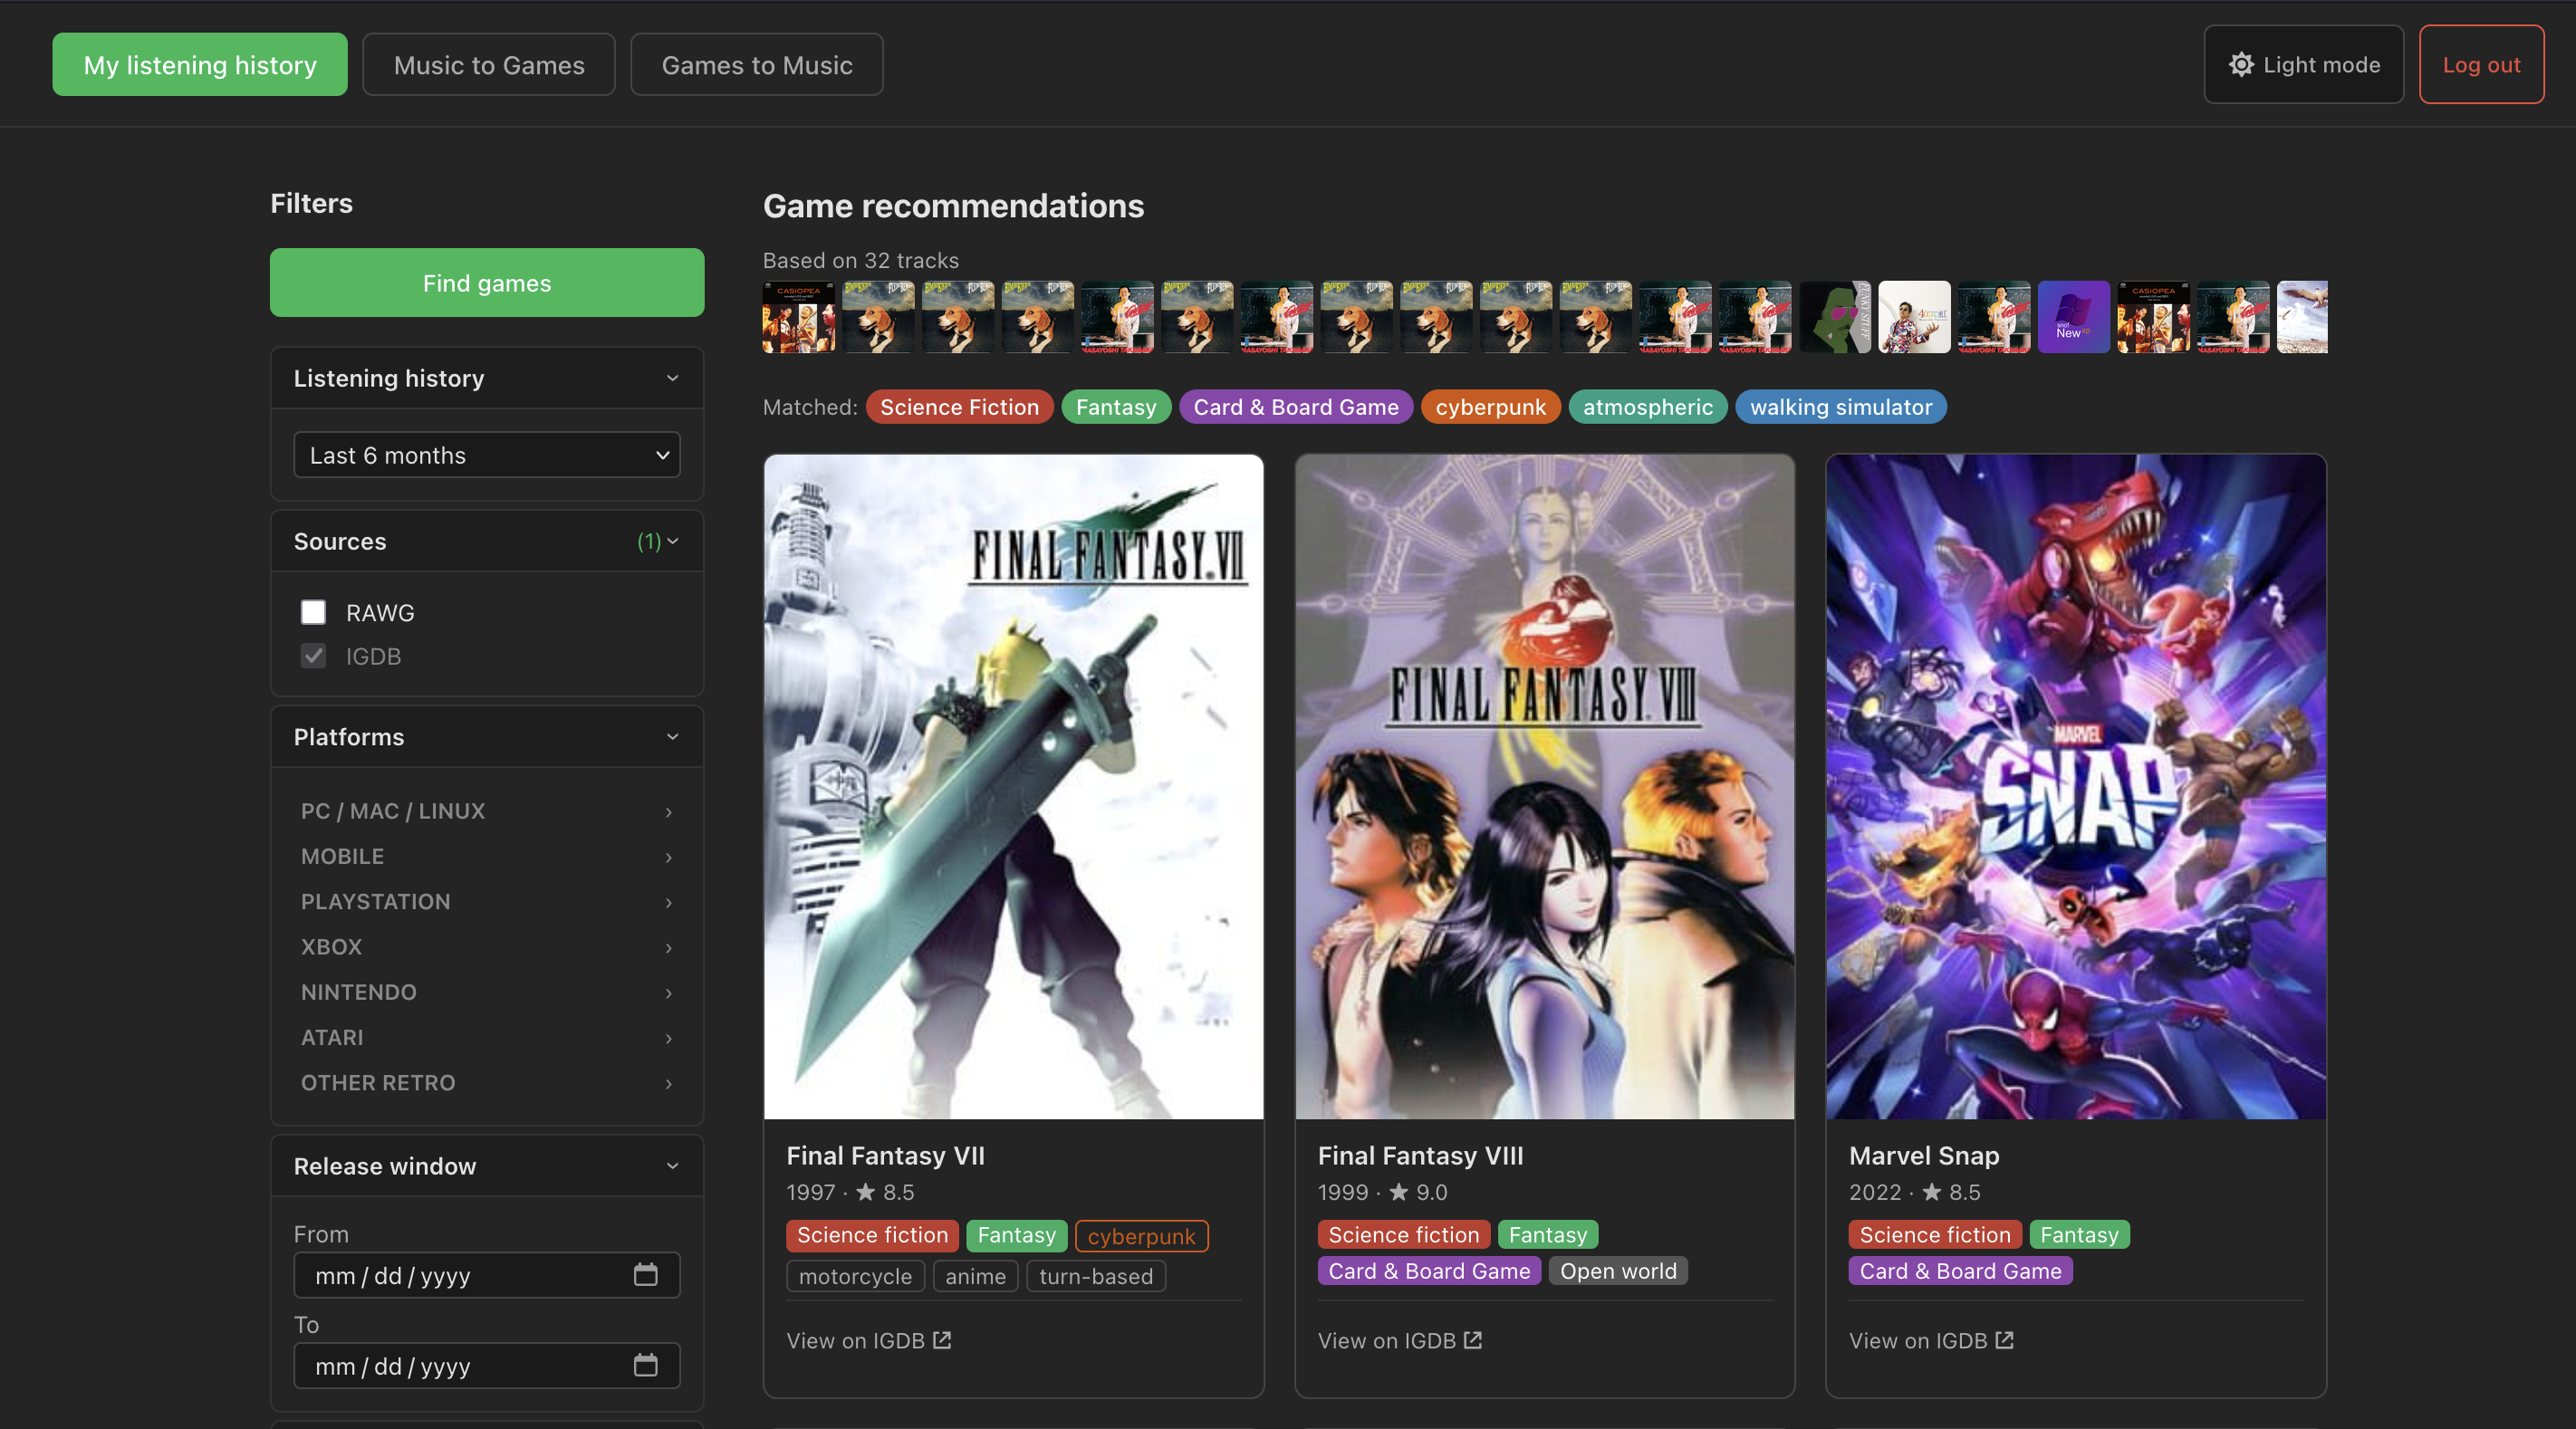Open the To date calendar picker icon
The height and width of the screenshot is (1429, 2576).
click(646, 1365)
